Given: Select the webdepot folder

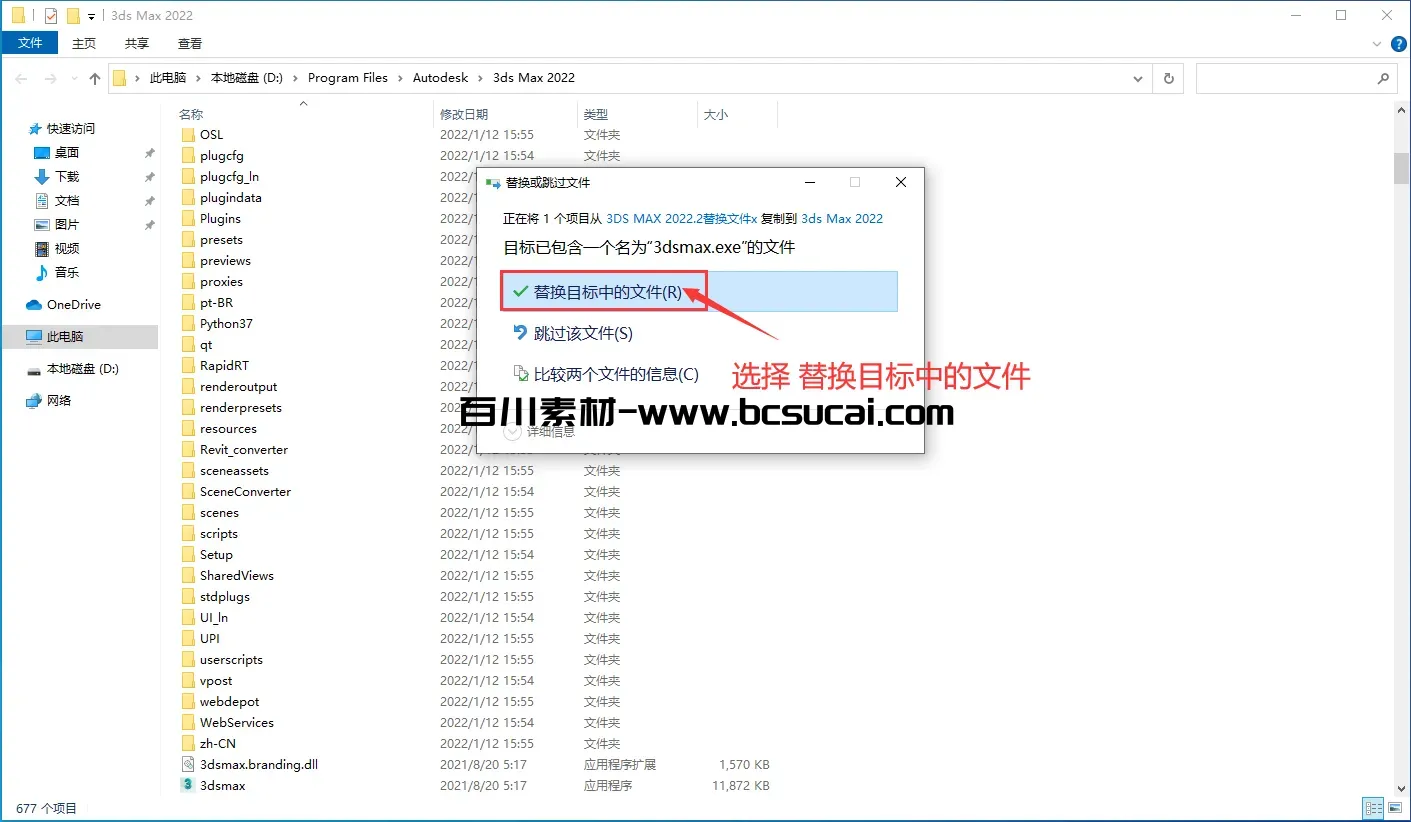Looking at the screenshot, I should click(x=229, y=702).
